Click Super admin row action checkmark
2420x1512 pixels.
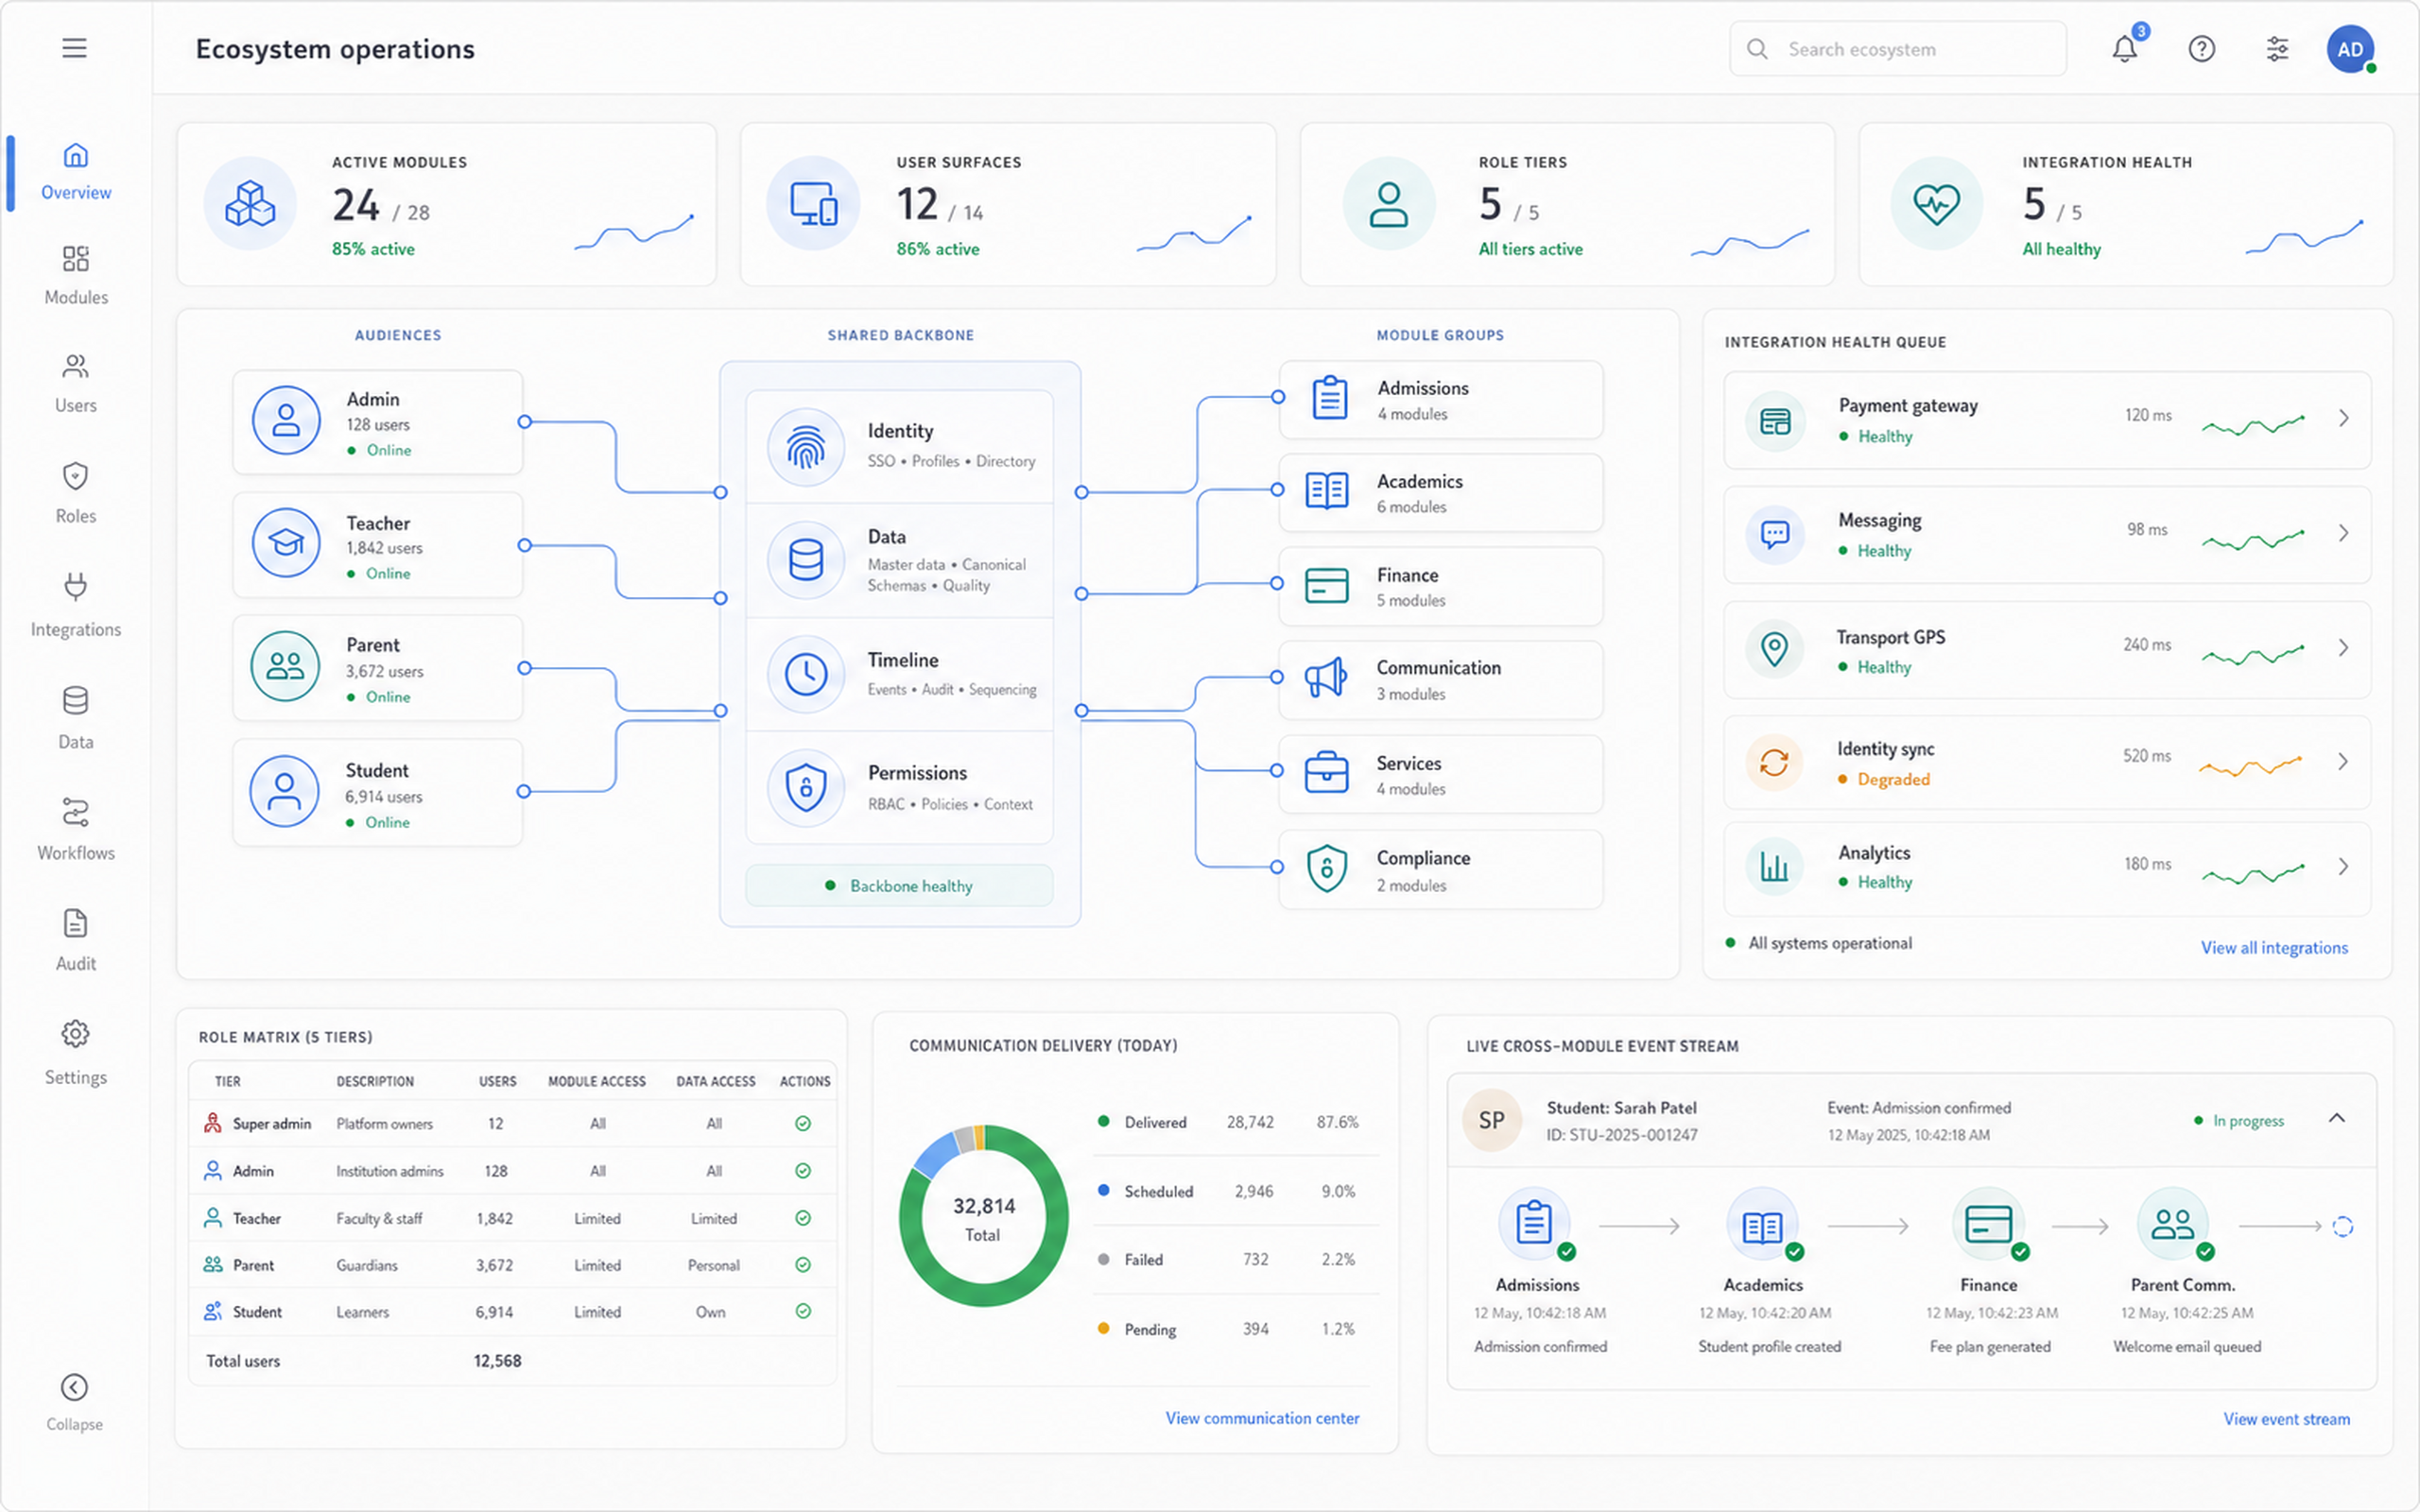pos(803,1124)
